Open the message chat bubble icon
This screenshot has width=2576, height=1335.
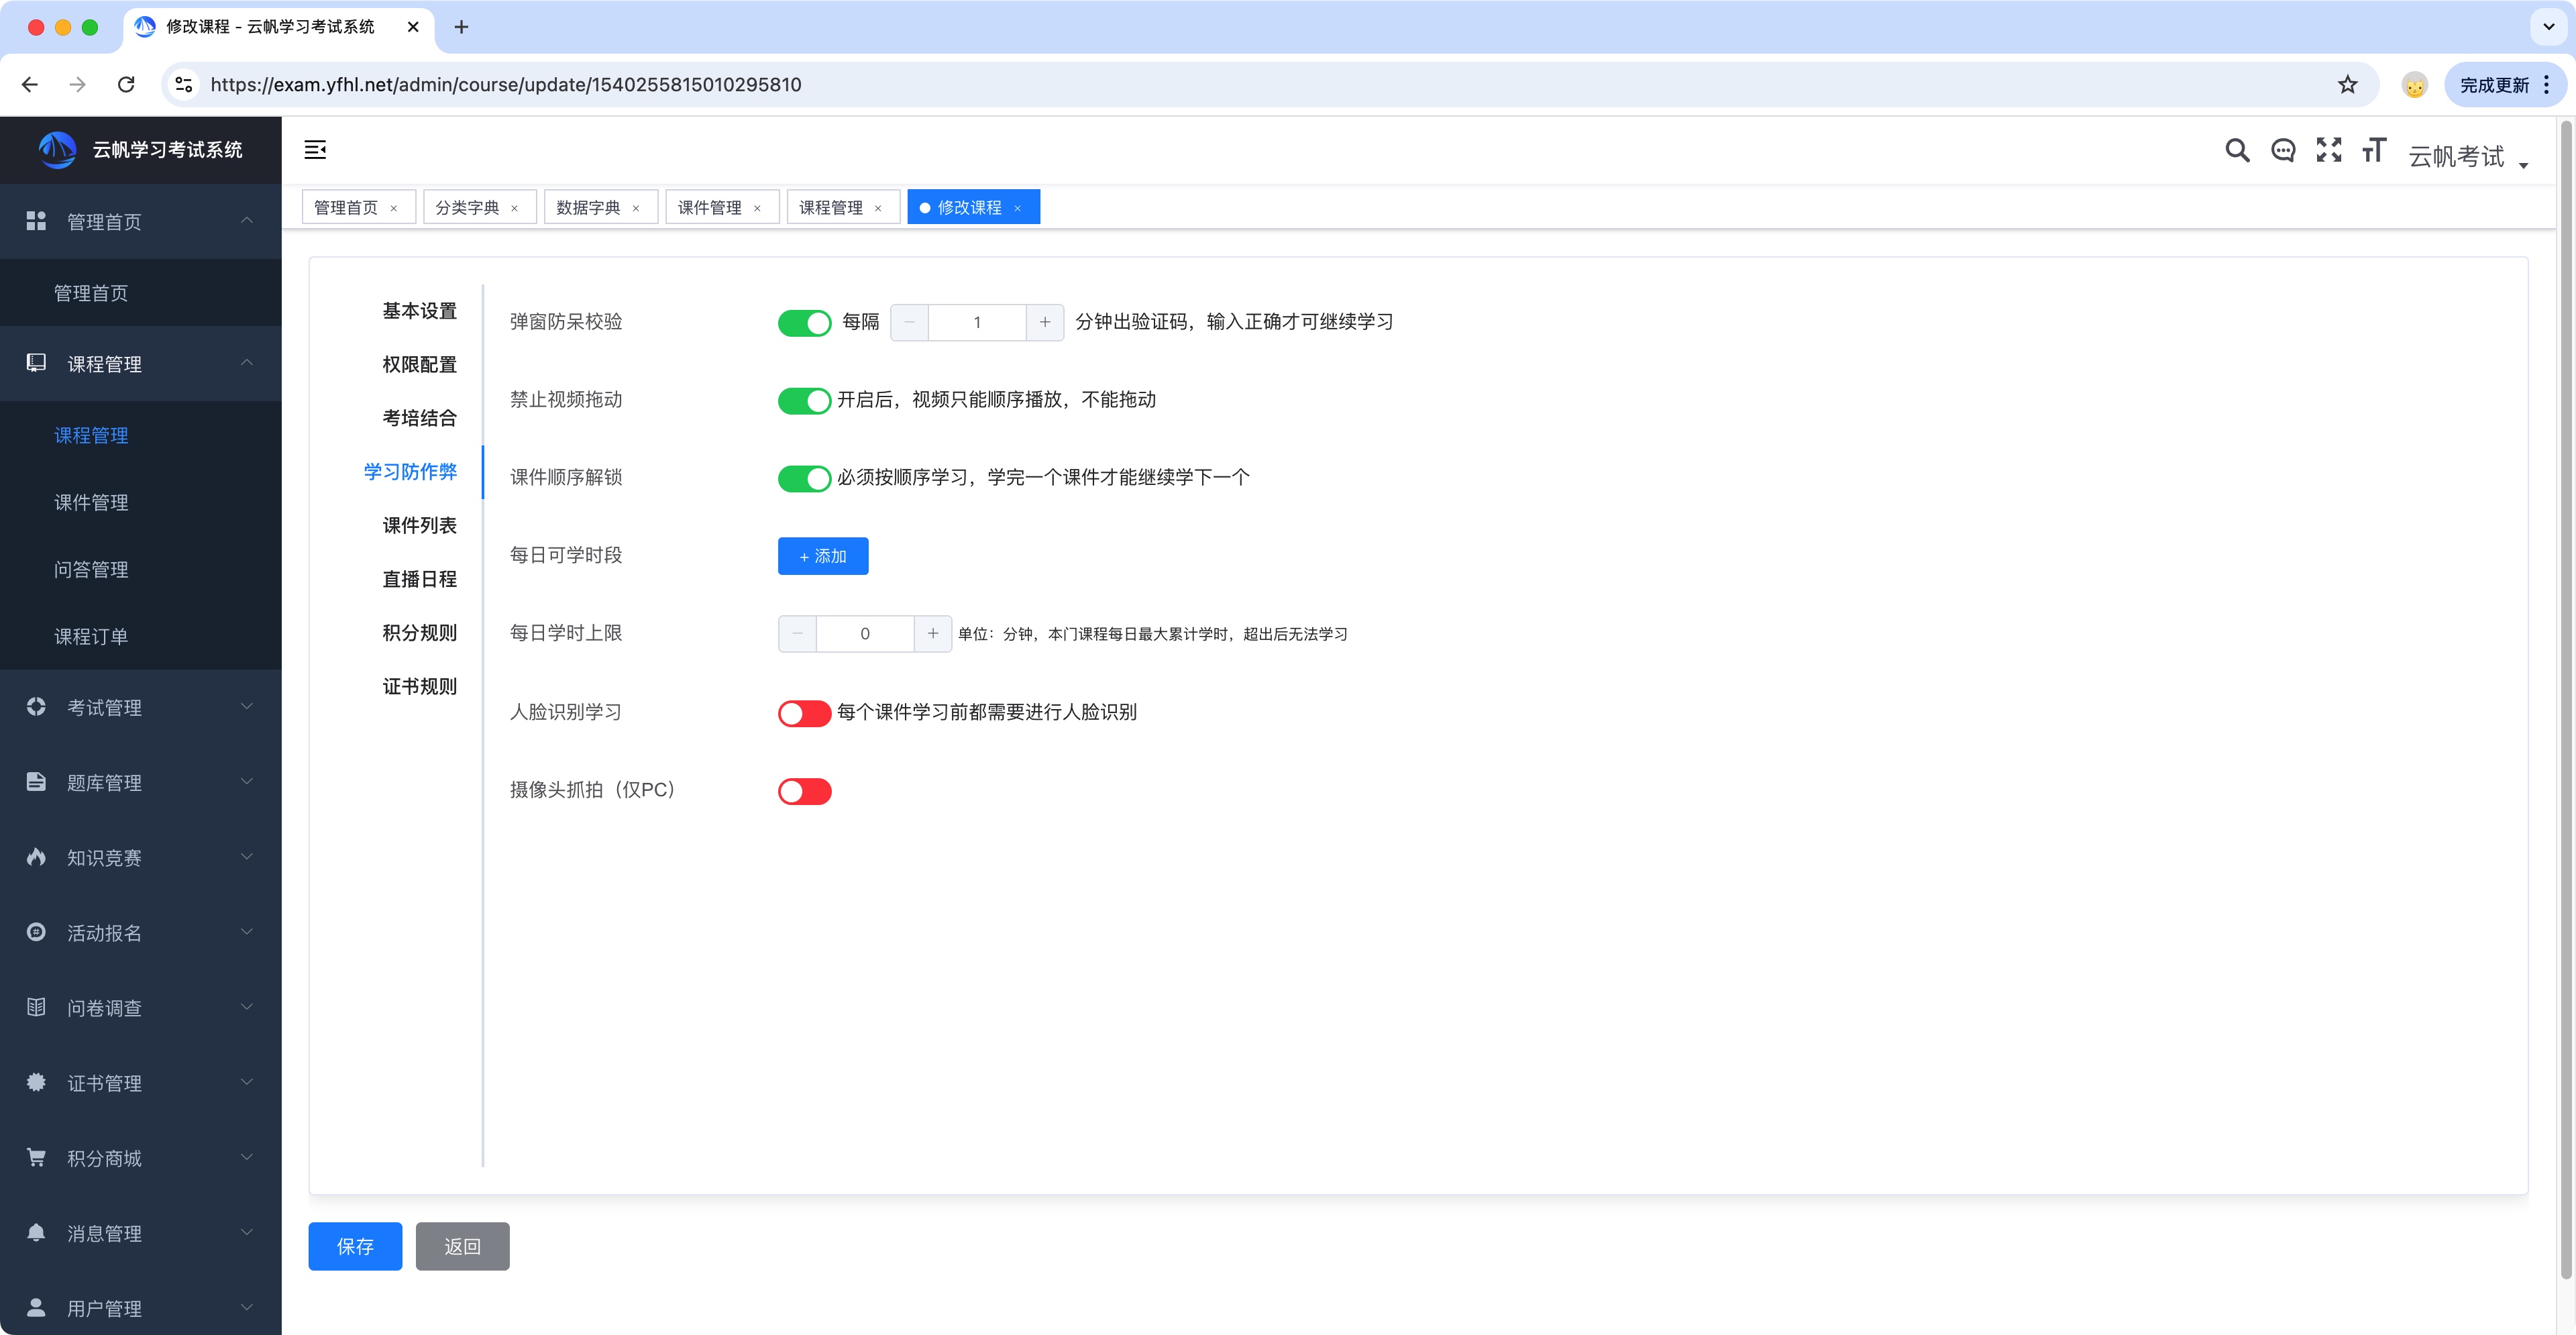[2283, 151]
